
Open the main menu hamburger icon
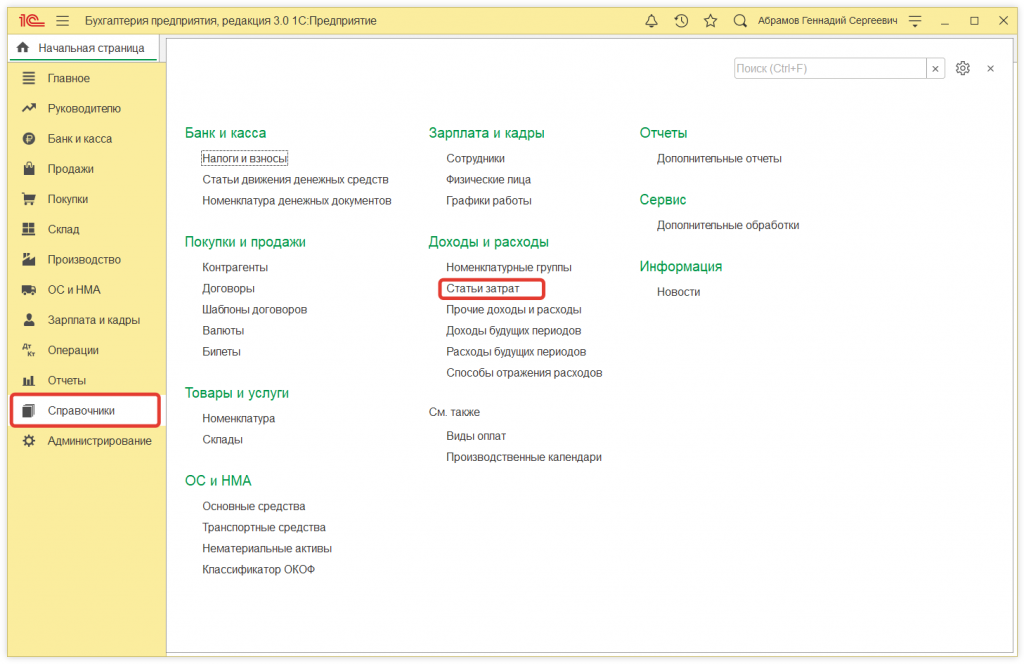[61, 20]
